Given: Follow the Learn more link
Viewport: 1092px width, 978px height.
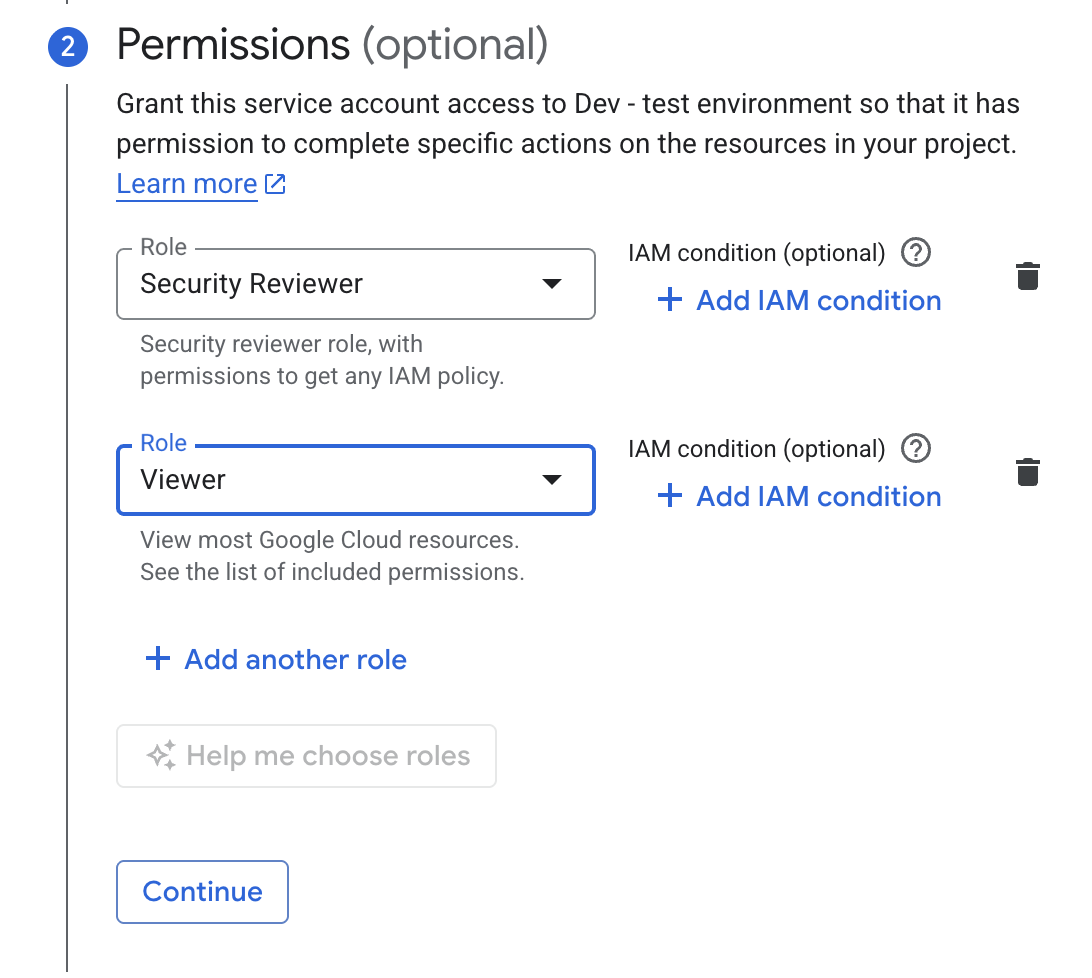Looking at the screenshot, I should point(187,184).
